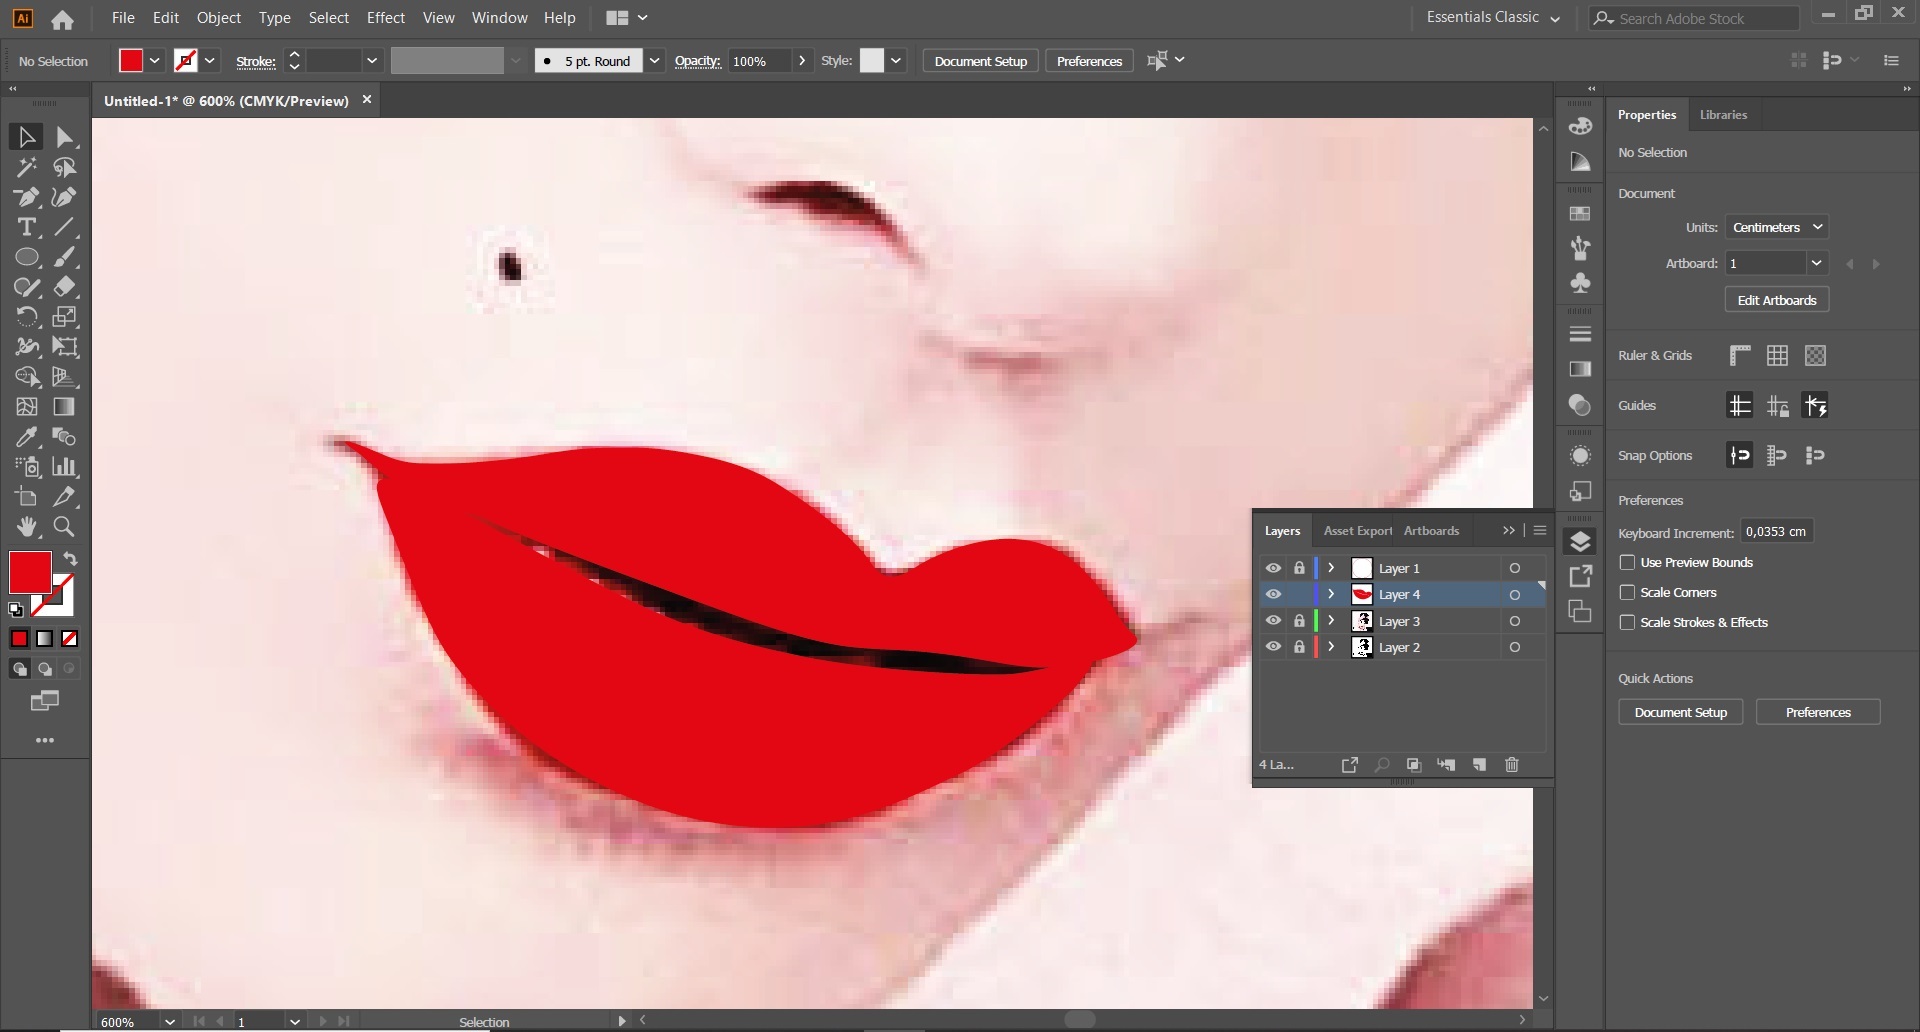Open the Object menu
Viewport: 1920px width, 1032px height.
click(x=219, y=18)
